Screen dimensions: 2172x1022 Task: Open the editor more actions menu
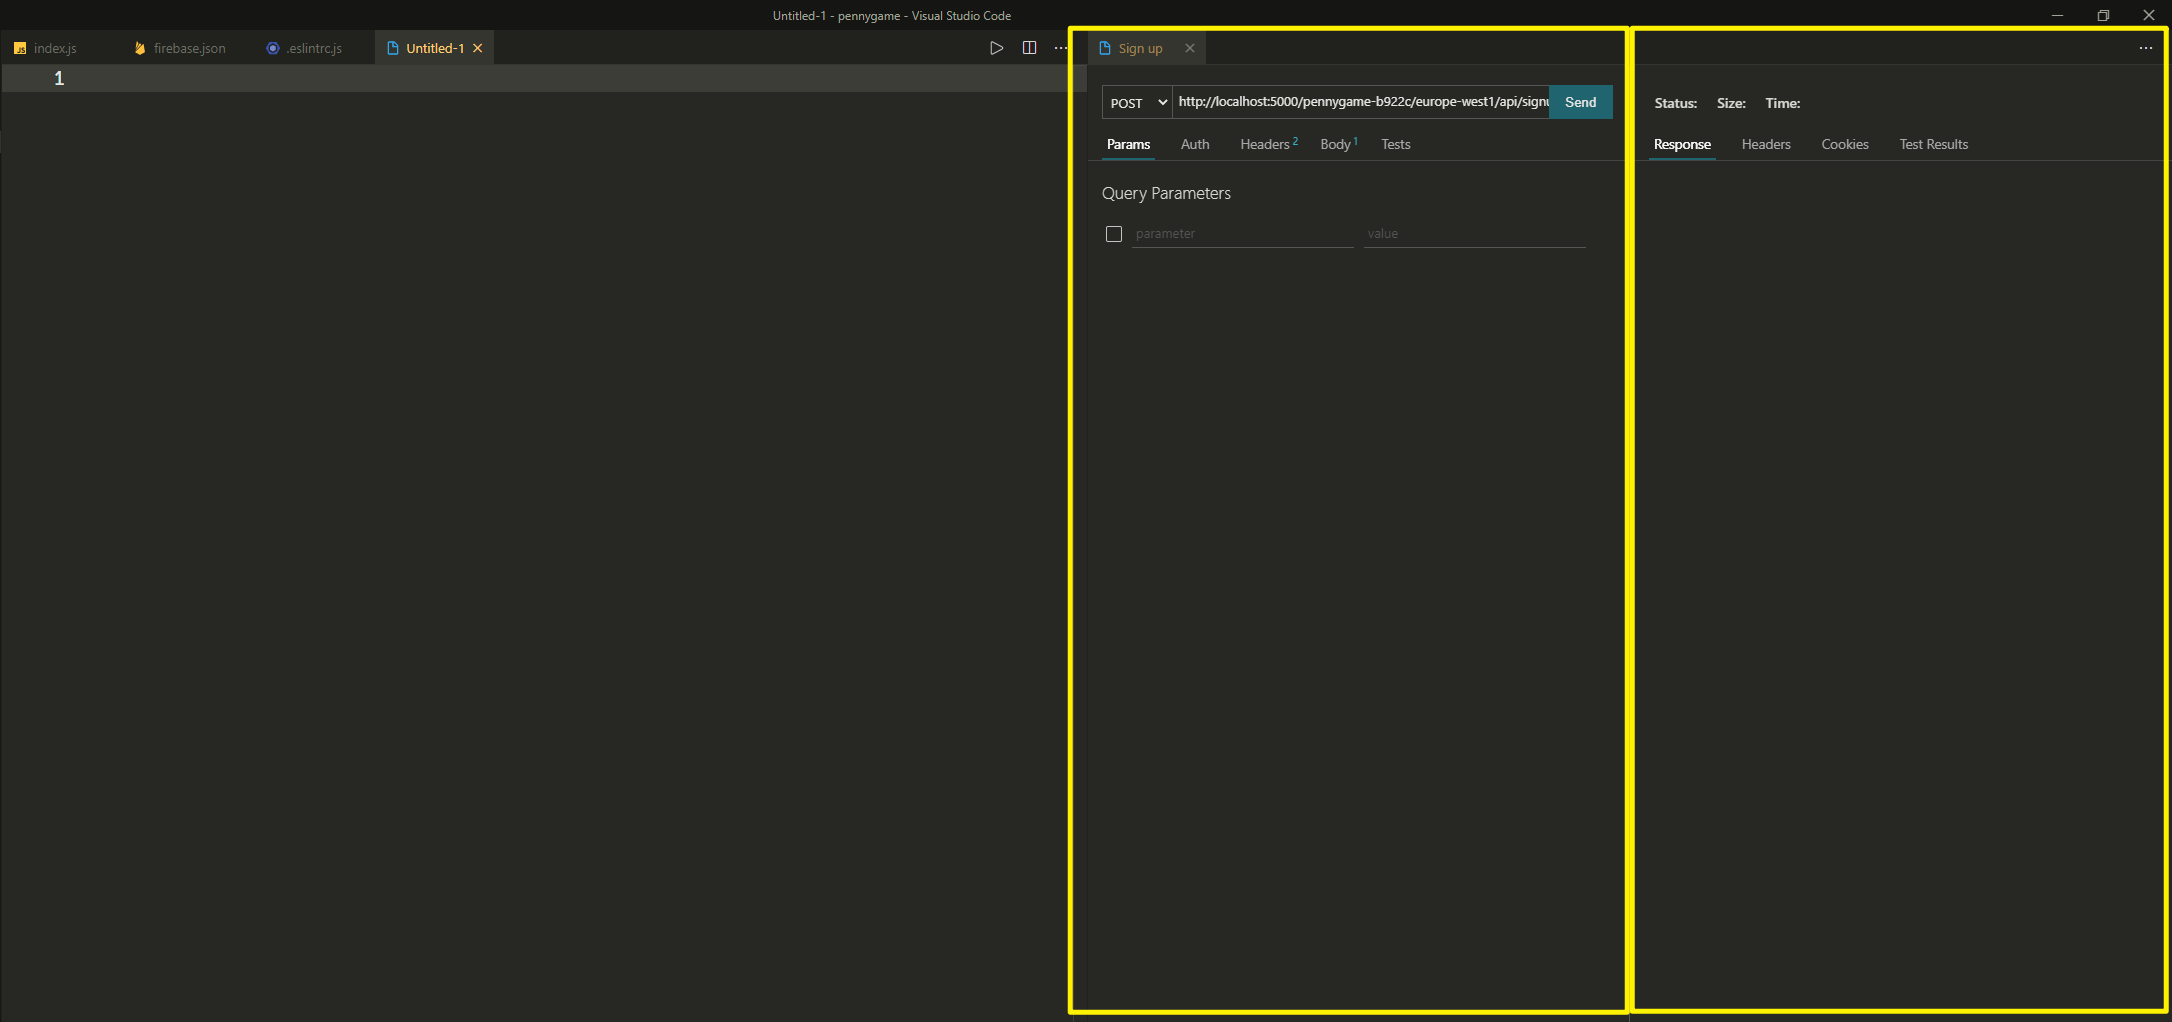[1060, 47]
